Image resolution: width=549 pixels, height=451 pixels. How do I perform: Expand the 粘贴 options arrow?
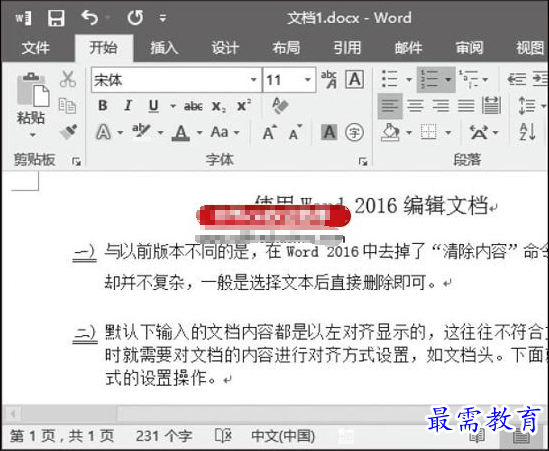click(x=33, y=135)
